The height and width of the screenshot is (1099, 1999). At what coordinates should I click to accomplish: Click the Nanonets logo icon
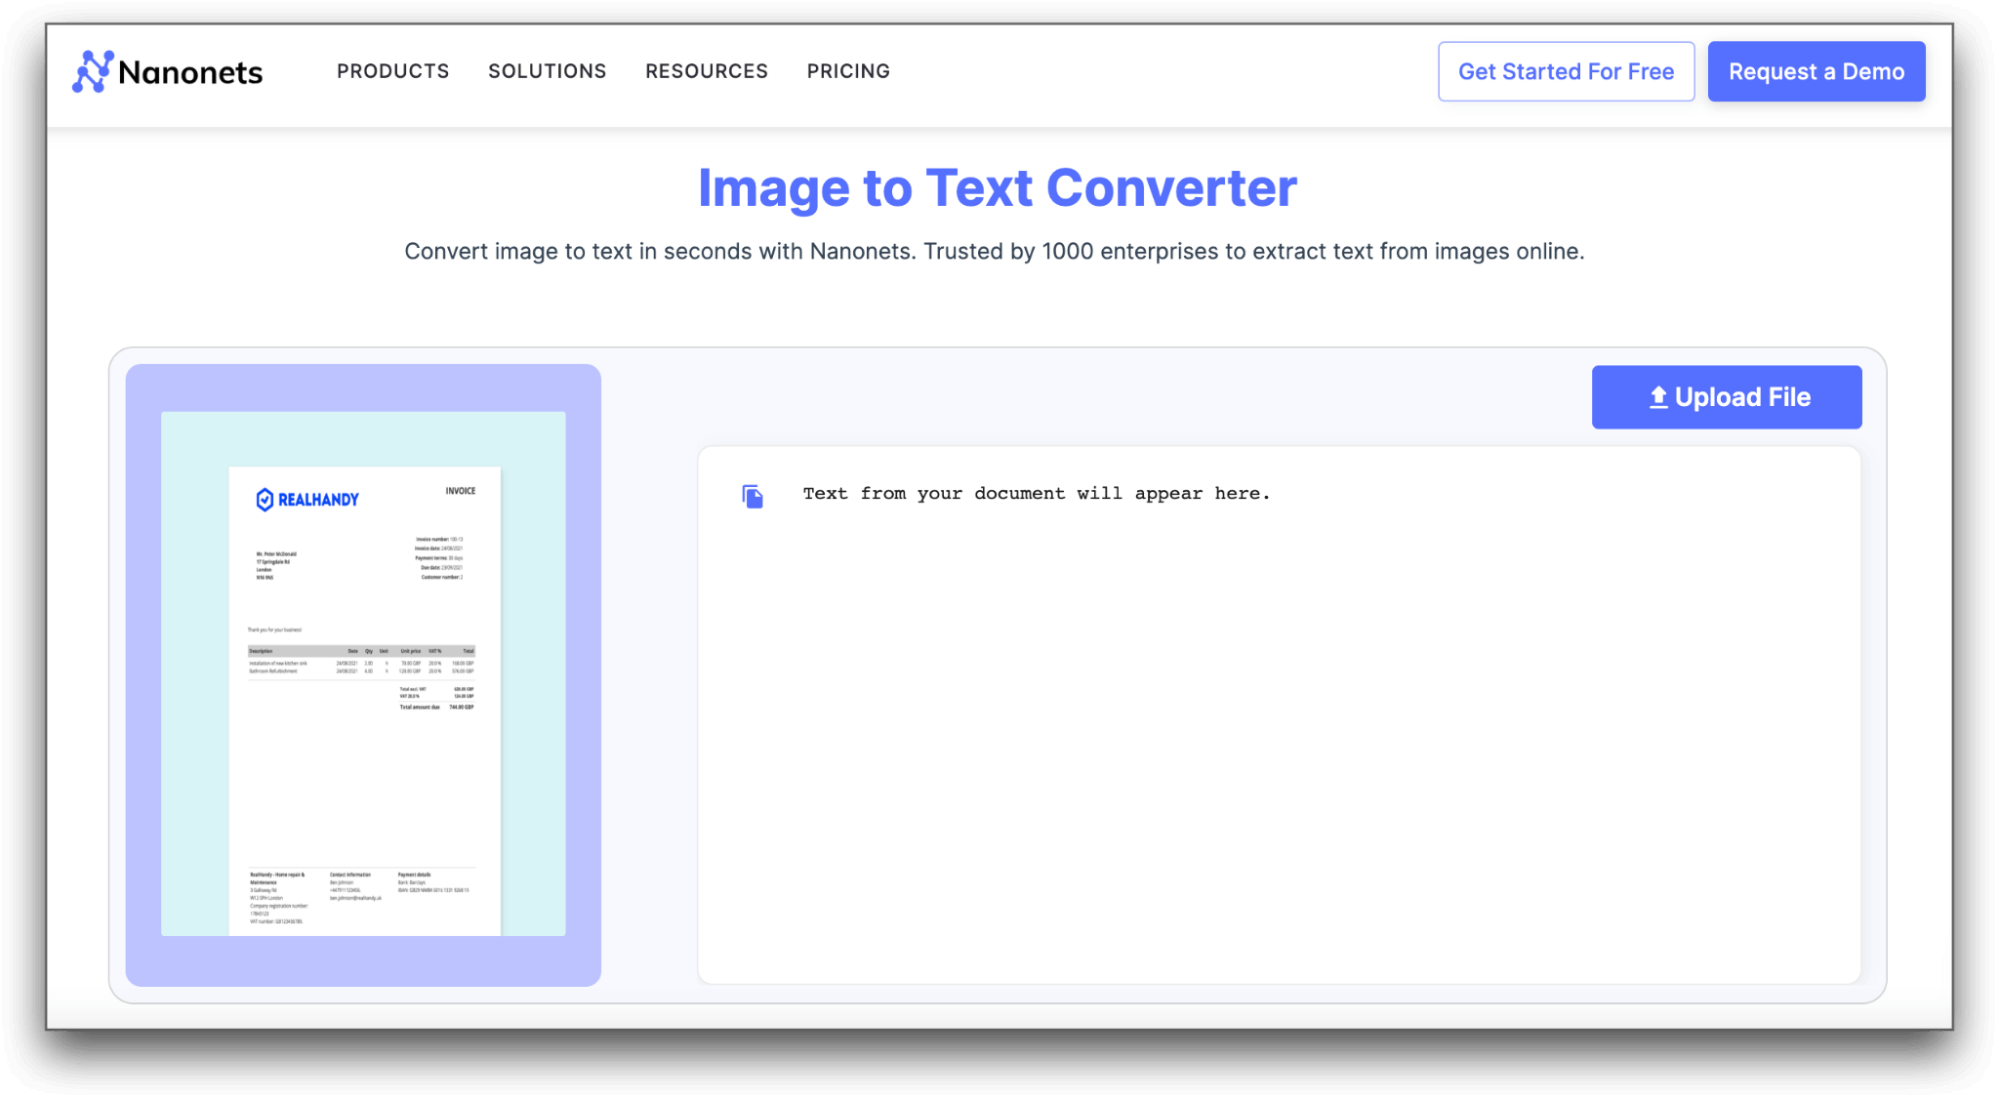coord(92,72)
